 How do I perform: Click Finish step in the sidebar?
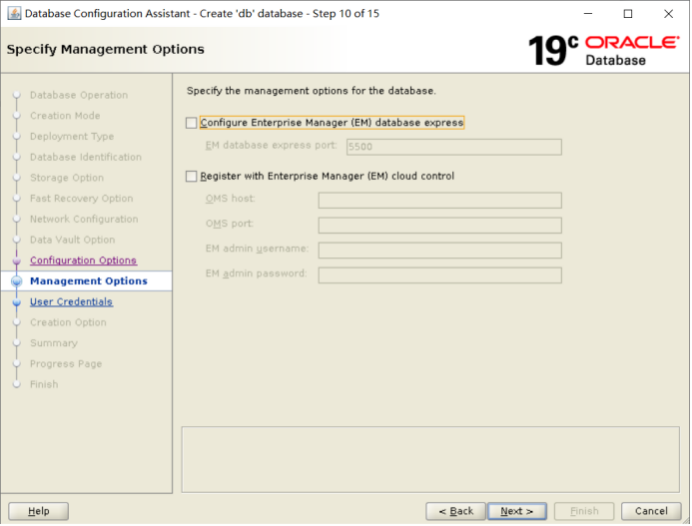tap(44, 384)
